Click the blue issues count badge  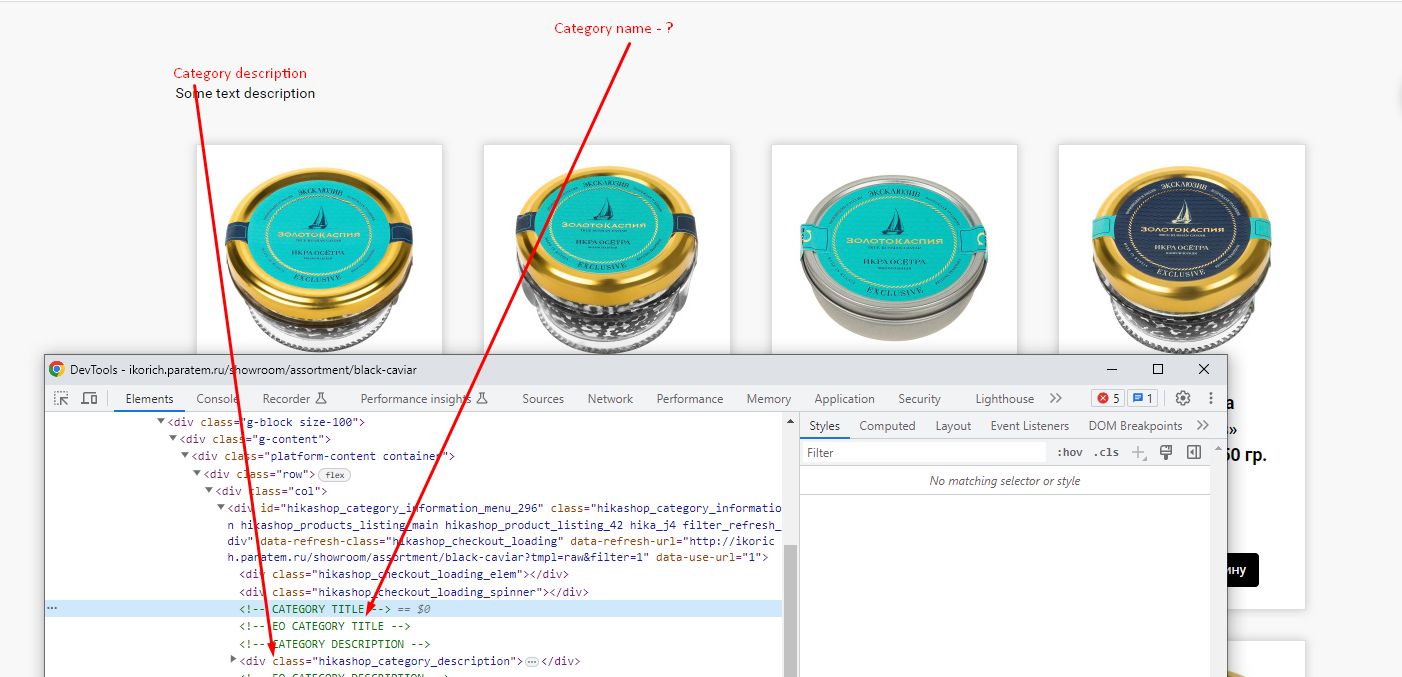point(1142,398)
